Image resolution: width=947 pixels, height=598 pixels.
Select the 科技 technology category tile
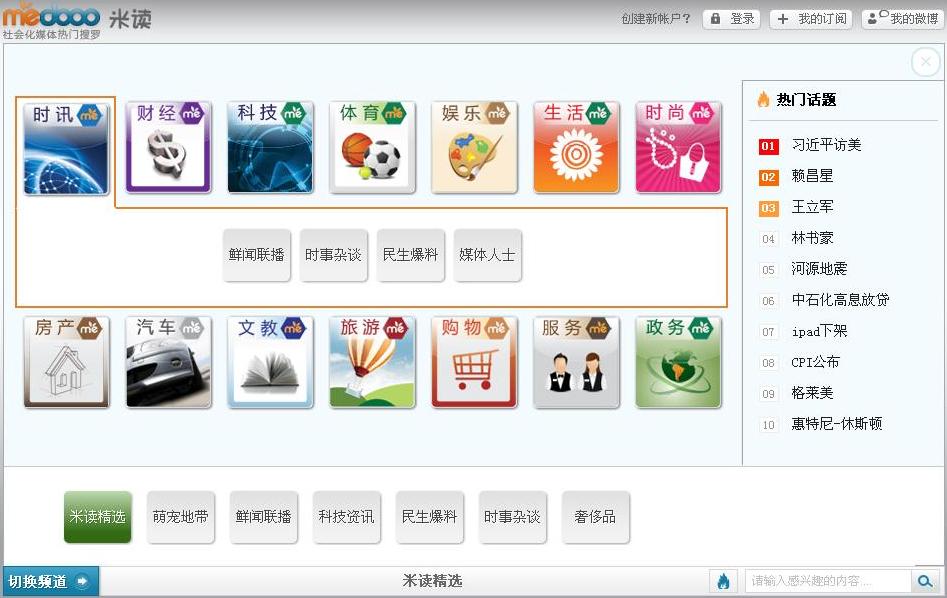pos(270,147)
